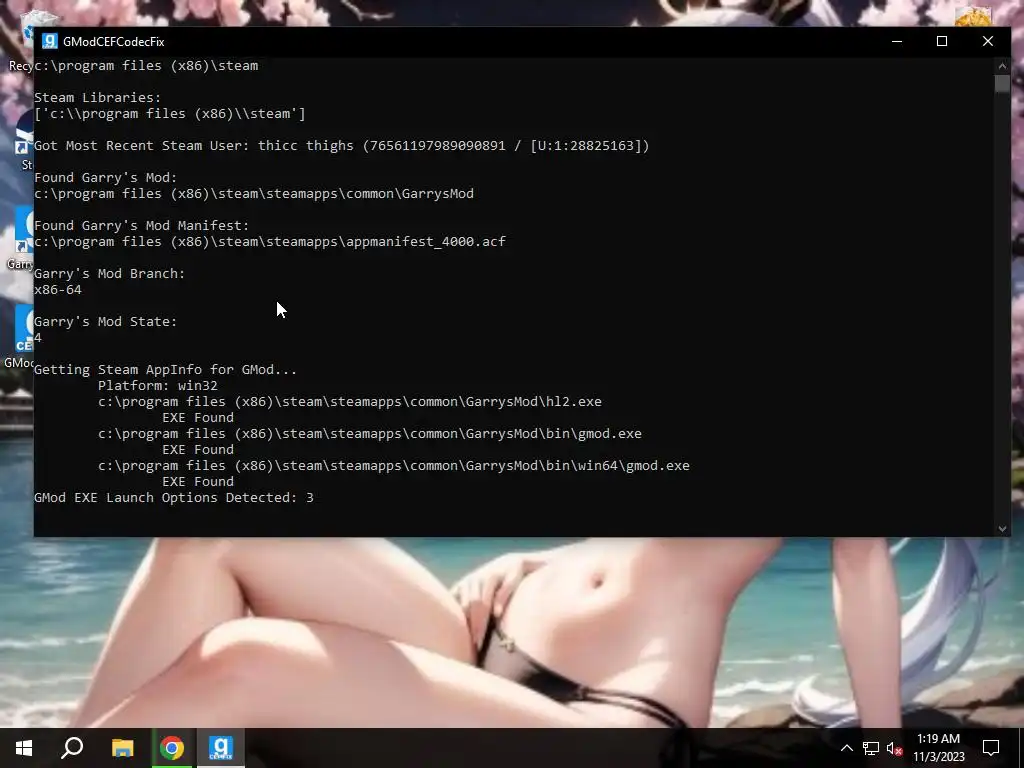Open taskbar Search magnifier
Screen dimensions: 1024x768
point(72,748)
